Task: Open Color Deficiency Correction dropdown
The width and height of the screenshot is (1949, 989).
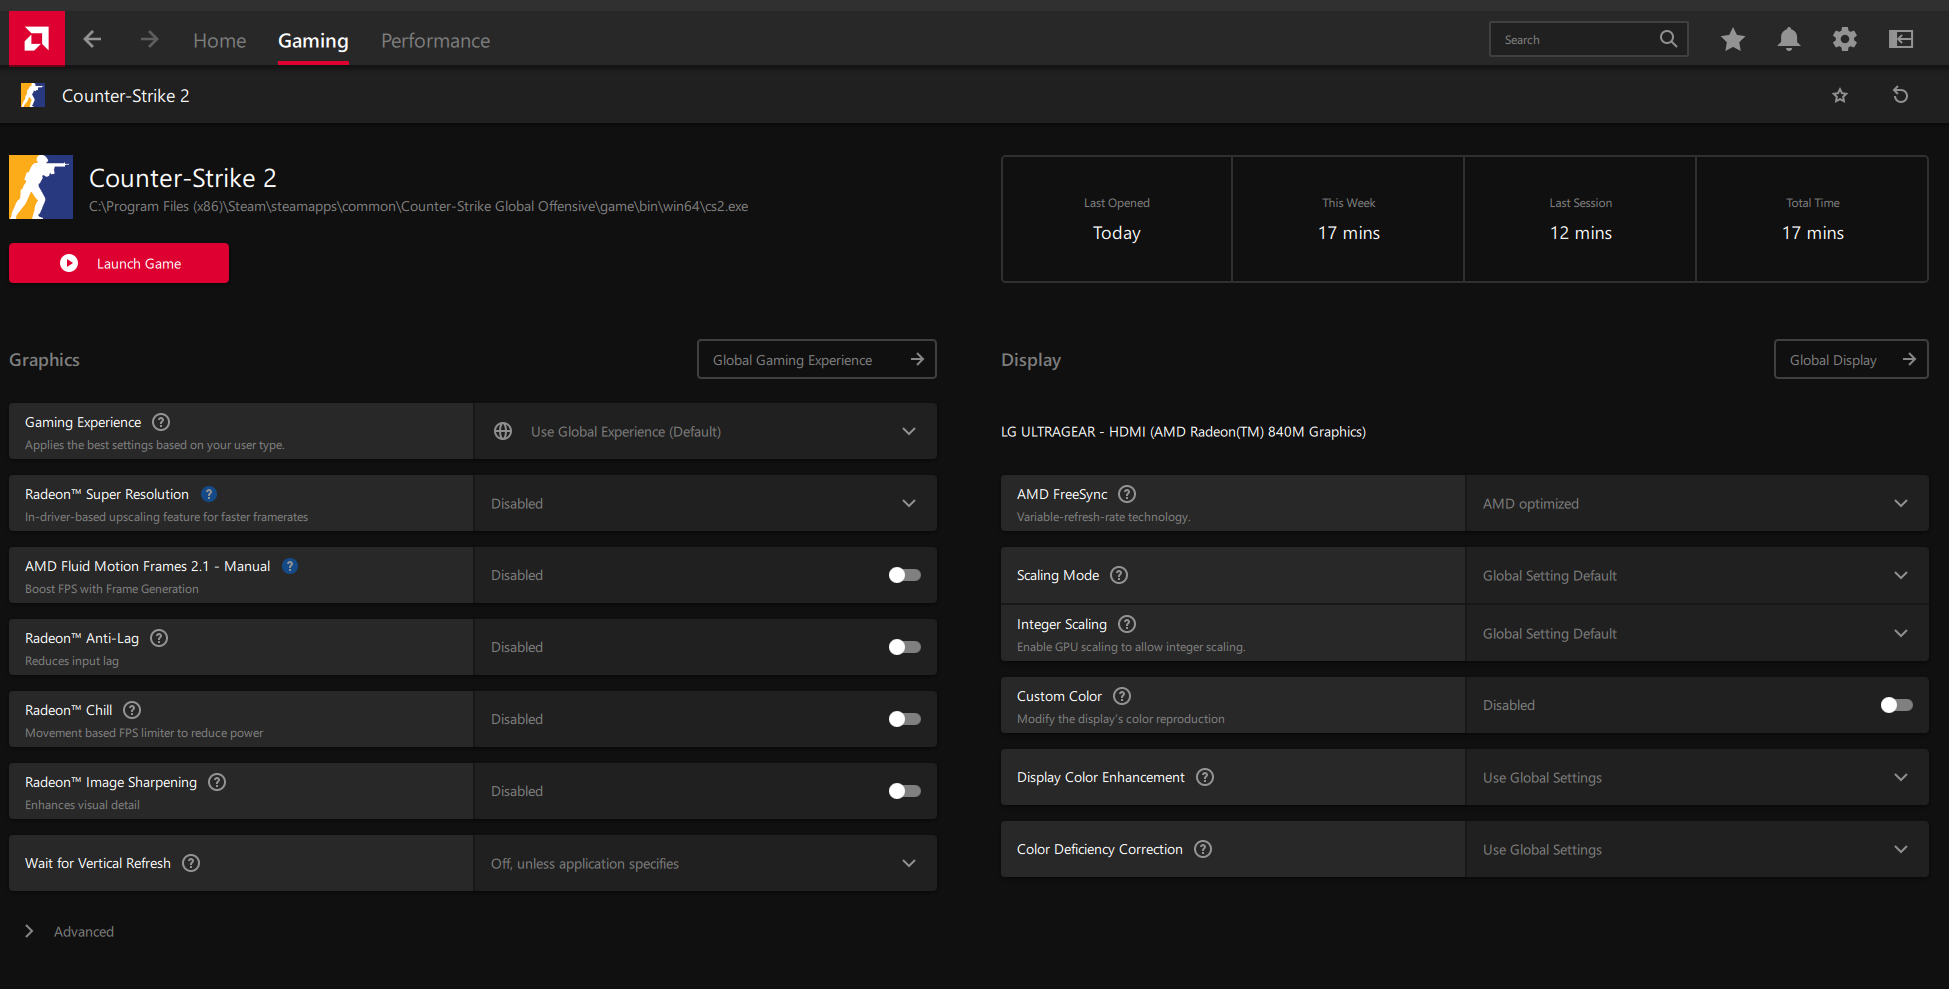Action: click(1697, 849)
